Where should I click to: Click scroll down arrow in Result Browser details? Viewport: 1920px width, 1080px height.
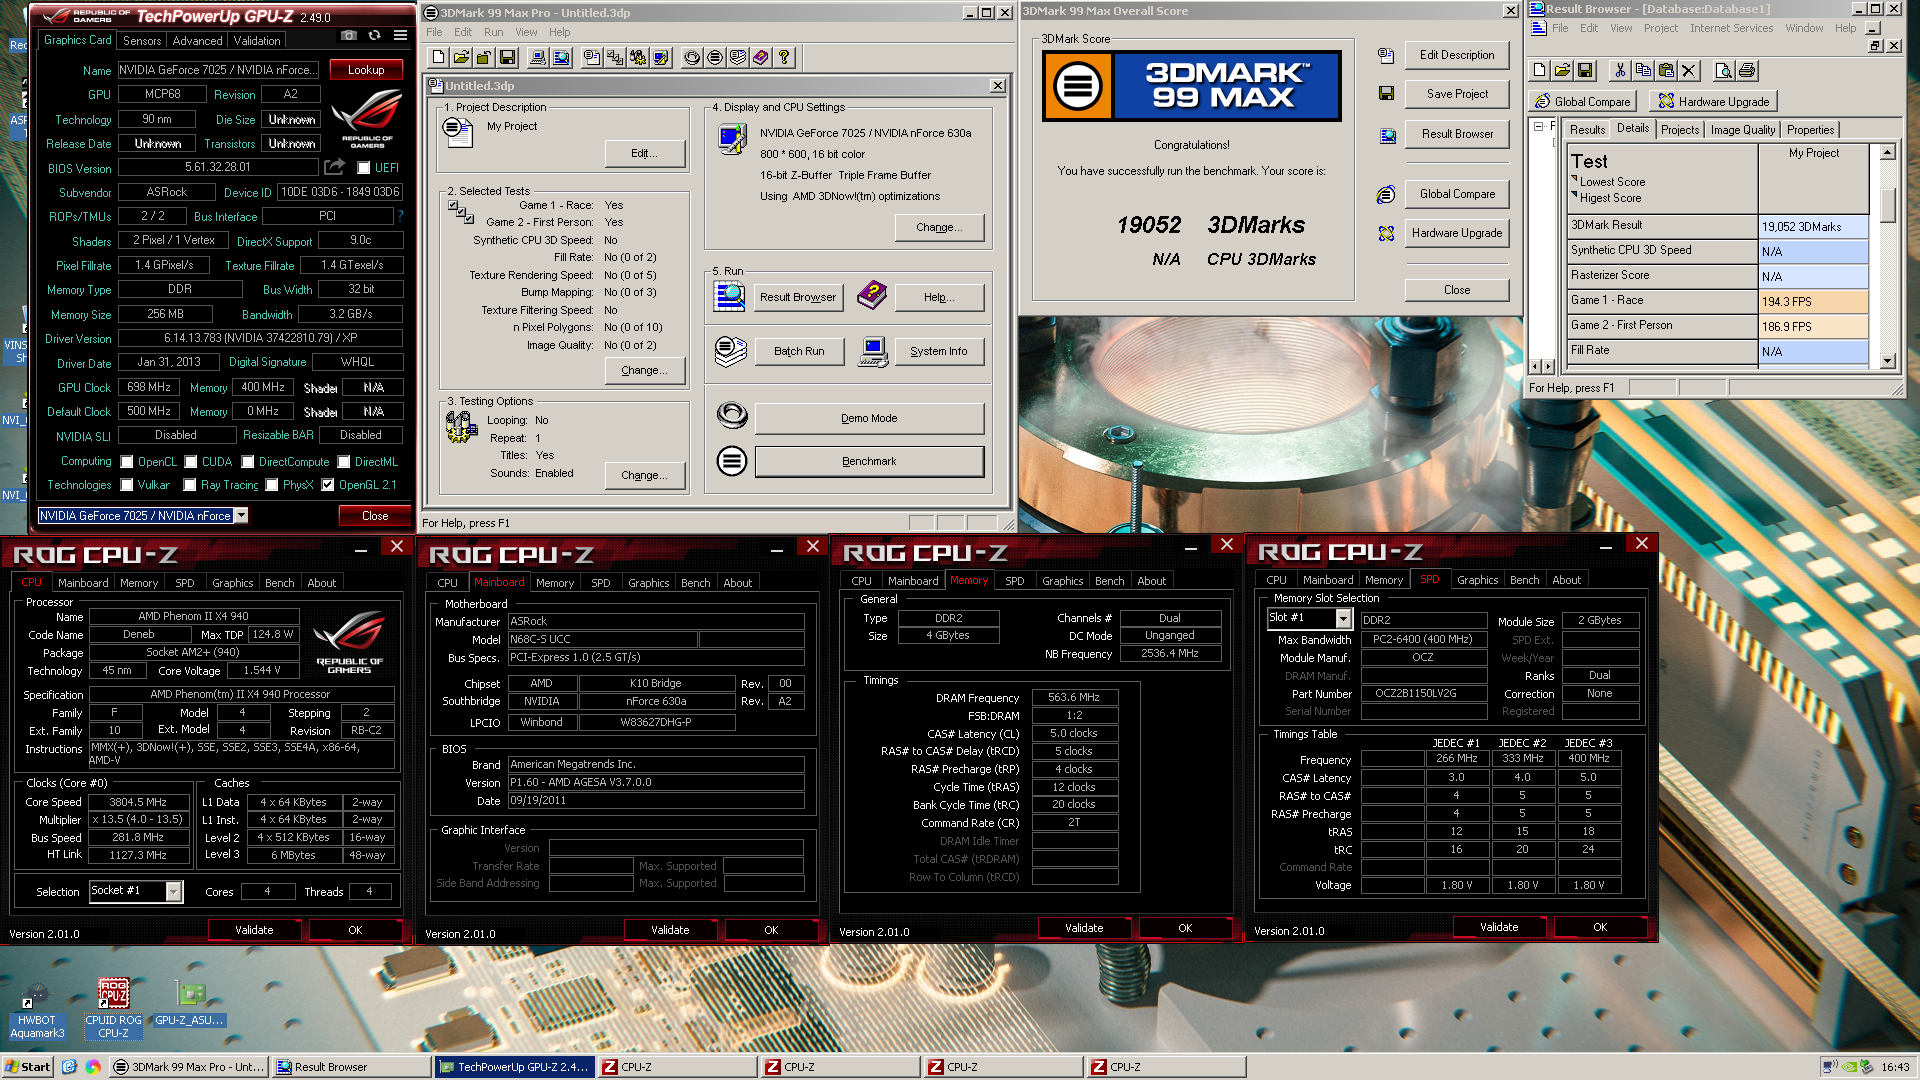click(1887, 361)
